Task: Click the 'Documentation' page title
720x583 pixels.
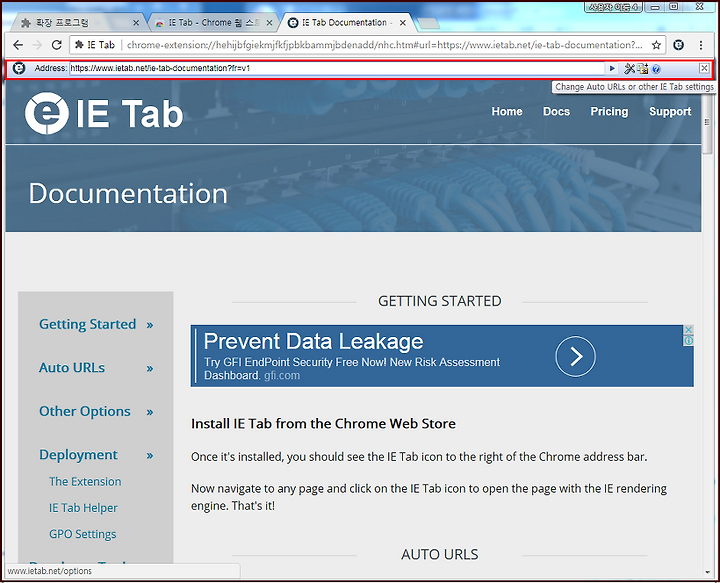Action: point(128,193)
